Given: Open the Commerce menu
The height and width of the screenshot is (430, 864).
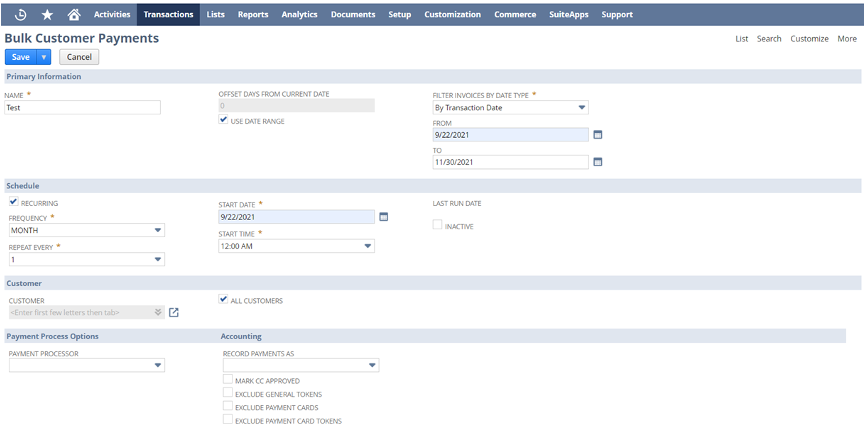Looking at the screenshot, I should (515, 15).
